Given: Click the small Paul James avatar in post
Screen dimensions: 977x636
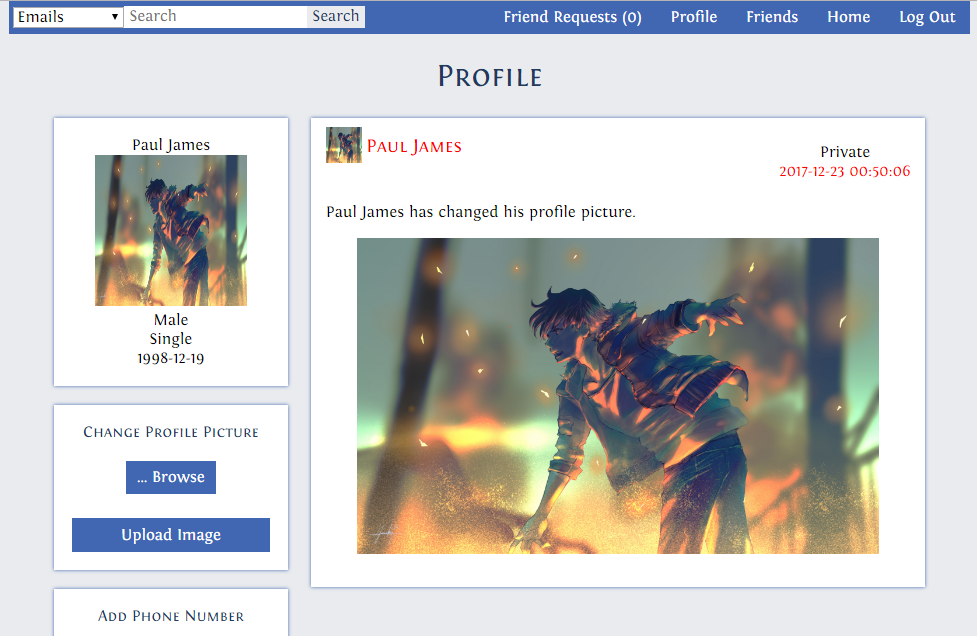Looking at the screenshot, I should pyautogui.click(x=343, y=145).
